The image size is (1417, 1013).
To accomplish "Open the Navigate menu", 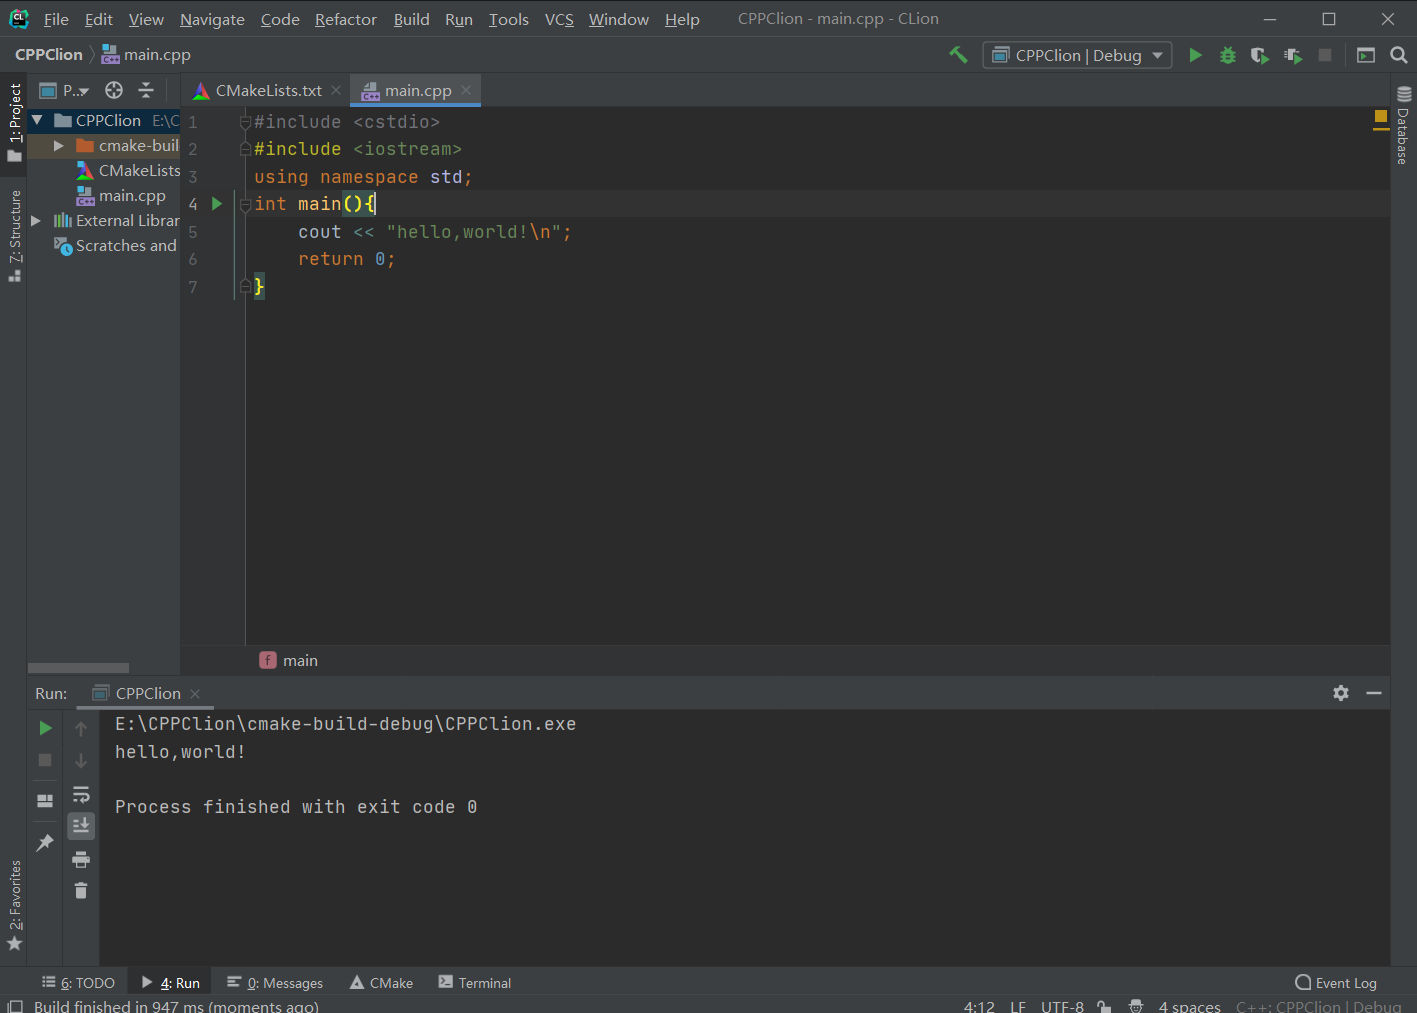I will tap(212, 19).
